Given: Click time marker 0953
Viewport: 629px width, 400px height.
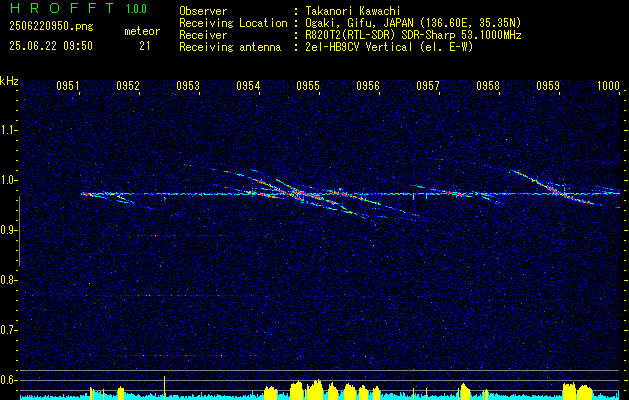Looking at the screenshot, I should 188,85.
